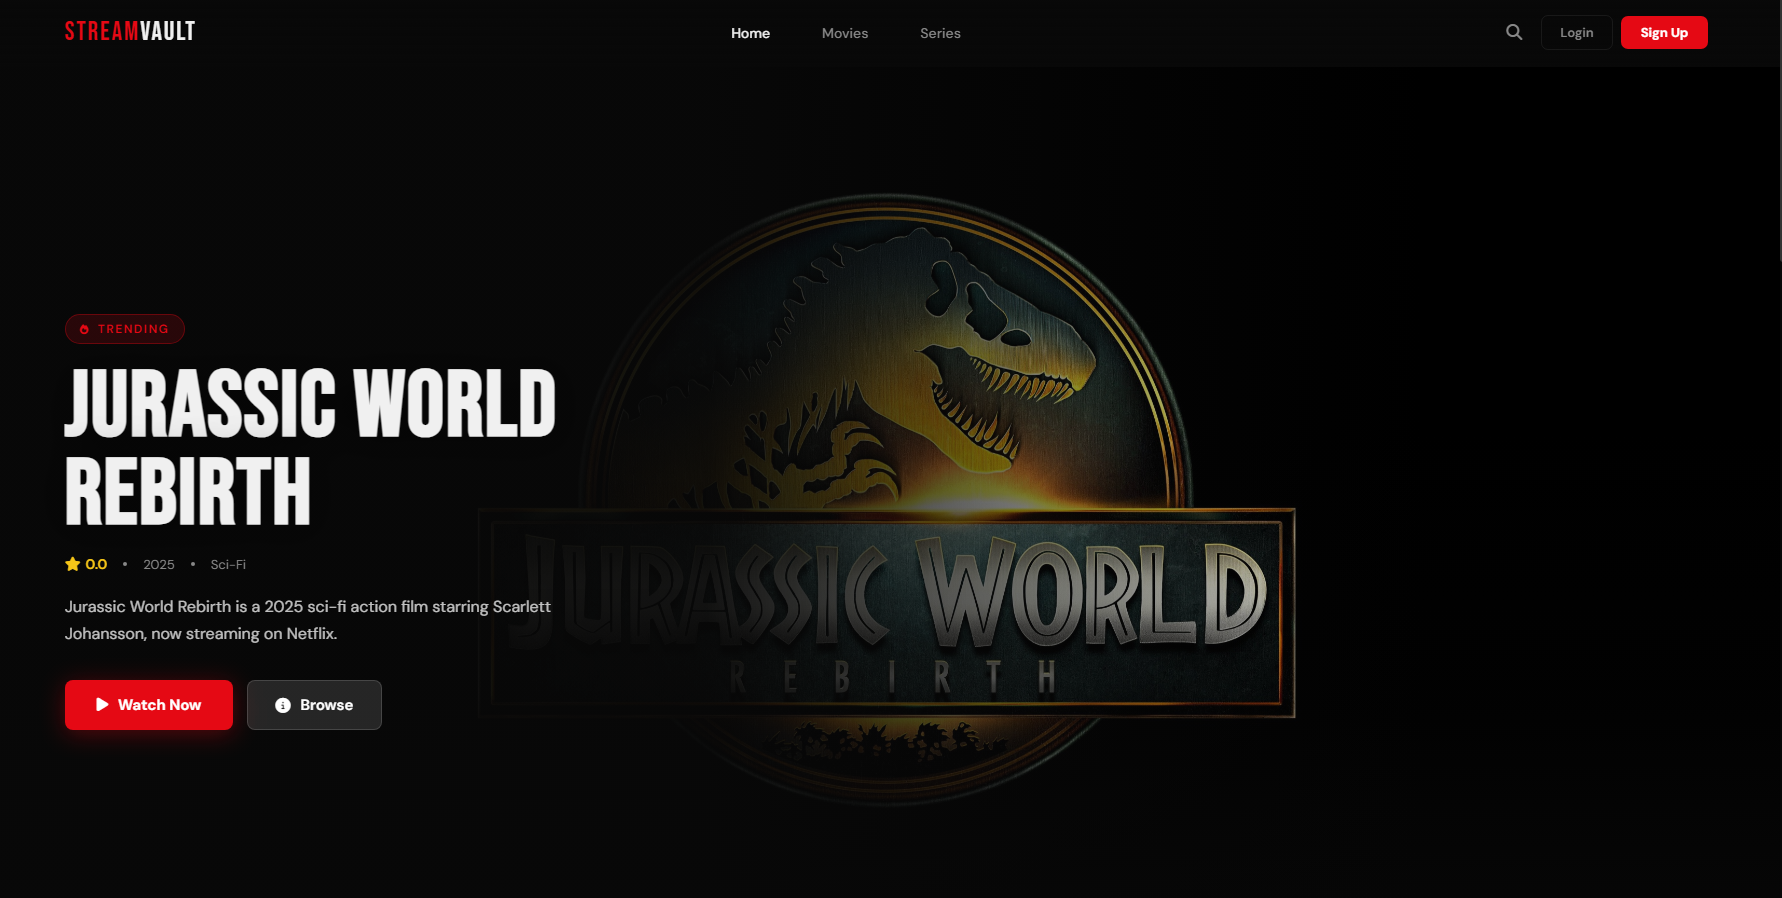Image resolution: width=1782 pixels, height=898 pixels.
Task: Click the play triangle in Watch Now
Action: tap(102, 705)
